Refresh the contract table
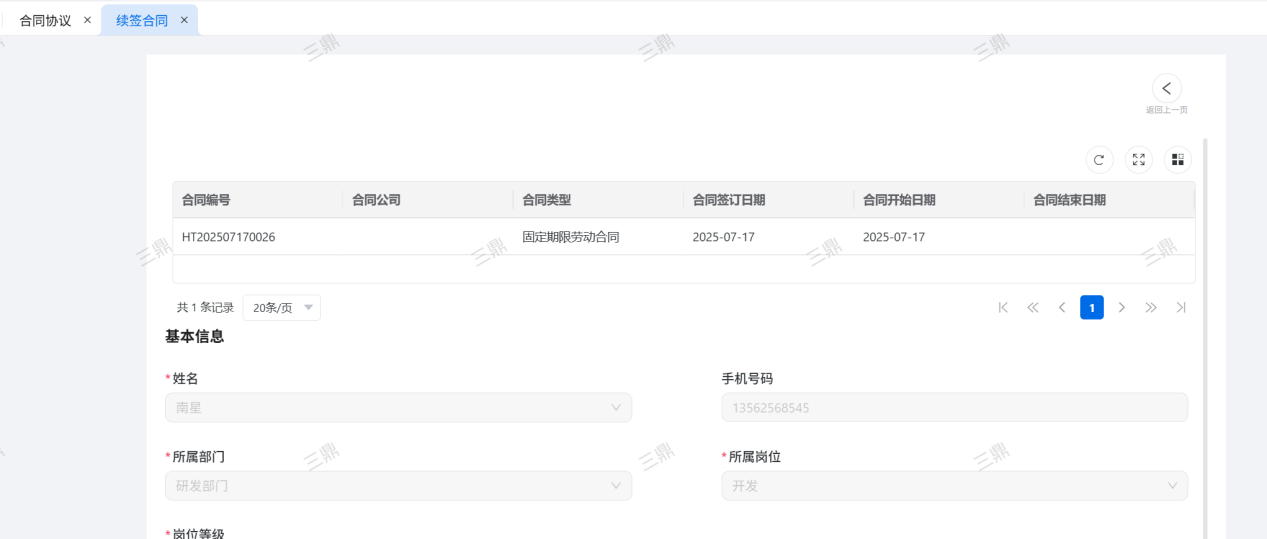 pyautogui.click(x=1099, y=160)
